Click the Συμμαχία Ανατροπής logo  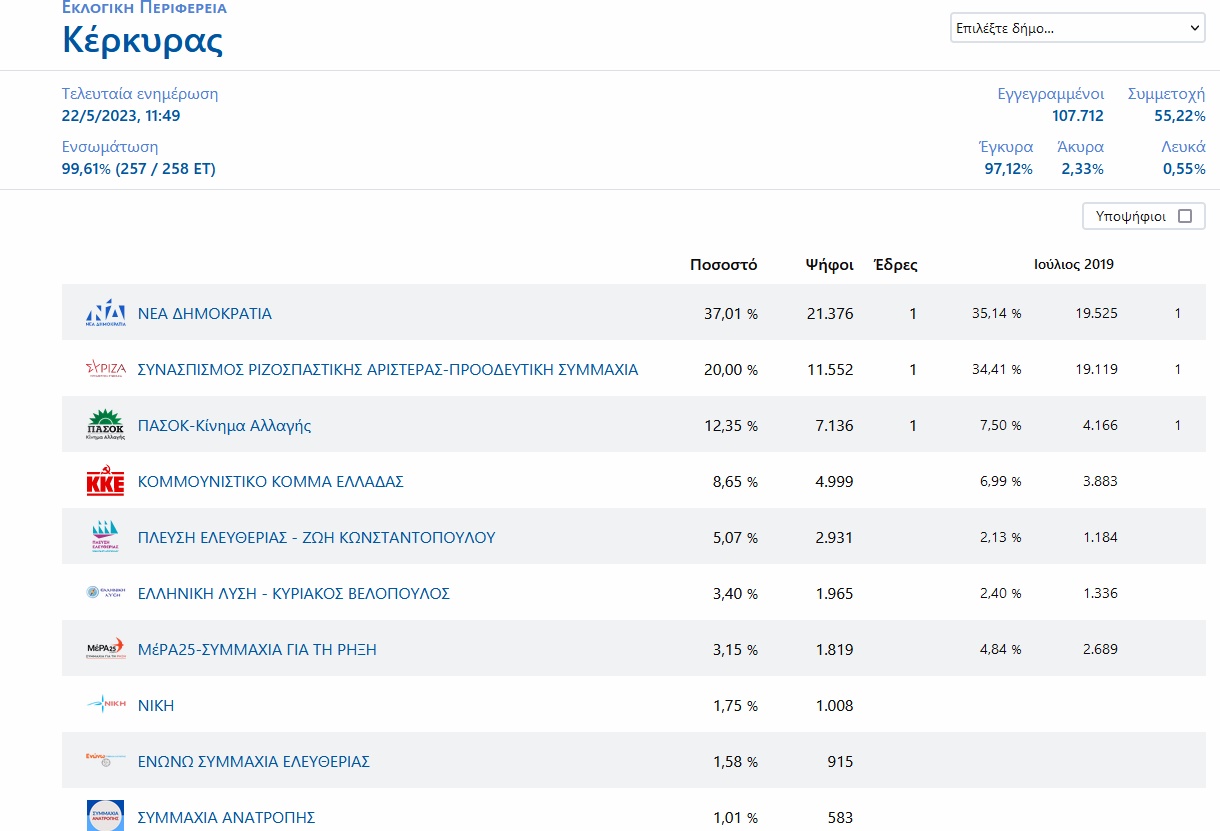coord(105,816)
